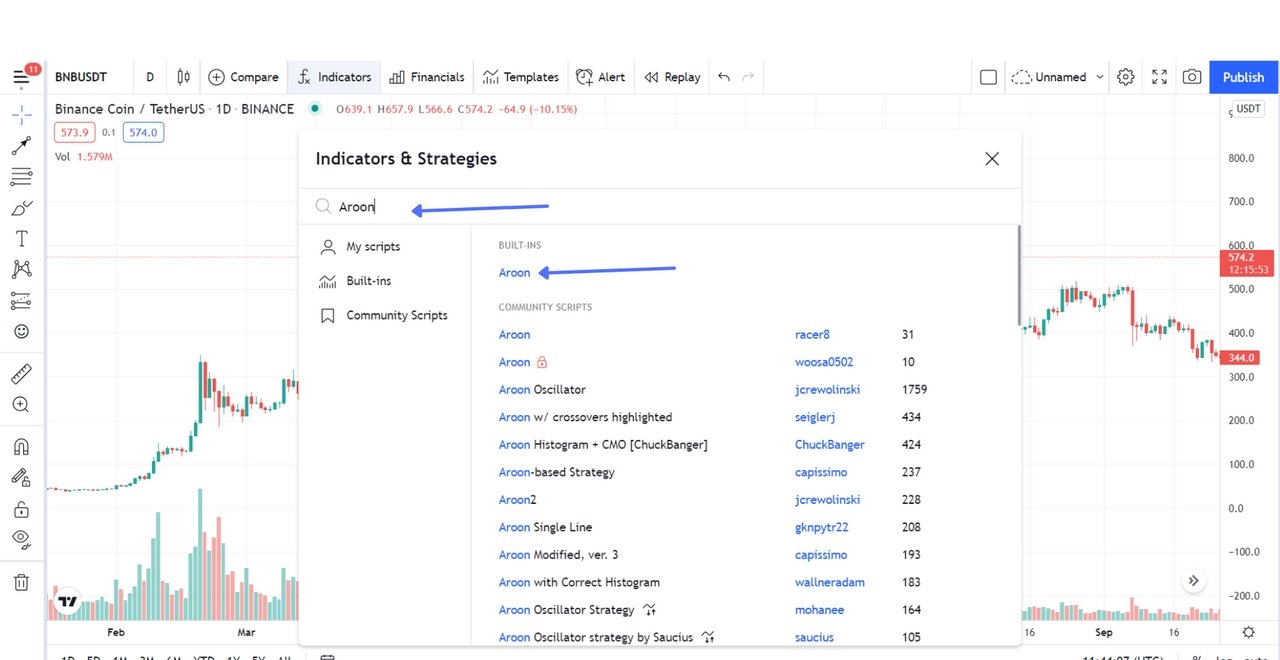Click the blue 574.0 buy price button
The width and height of the screenshot is (1280, 660).
click(x=143, y=132)
